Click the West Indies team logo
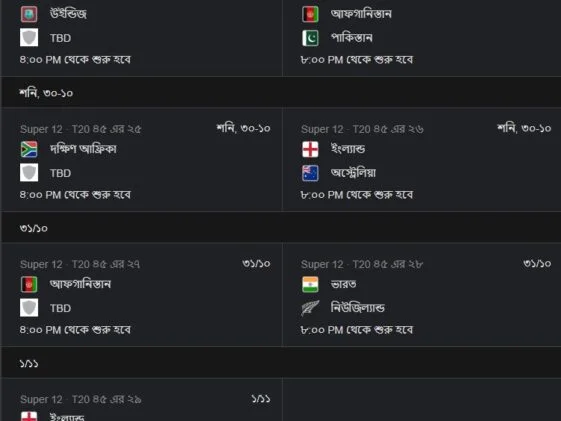The height and width of the screenshot is (421, 561). [x=29, y=14]
